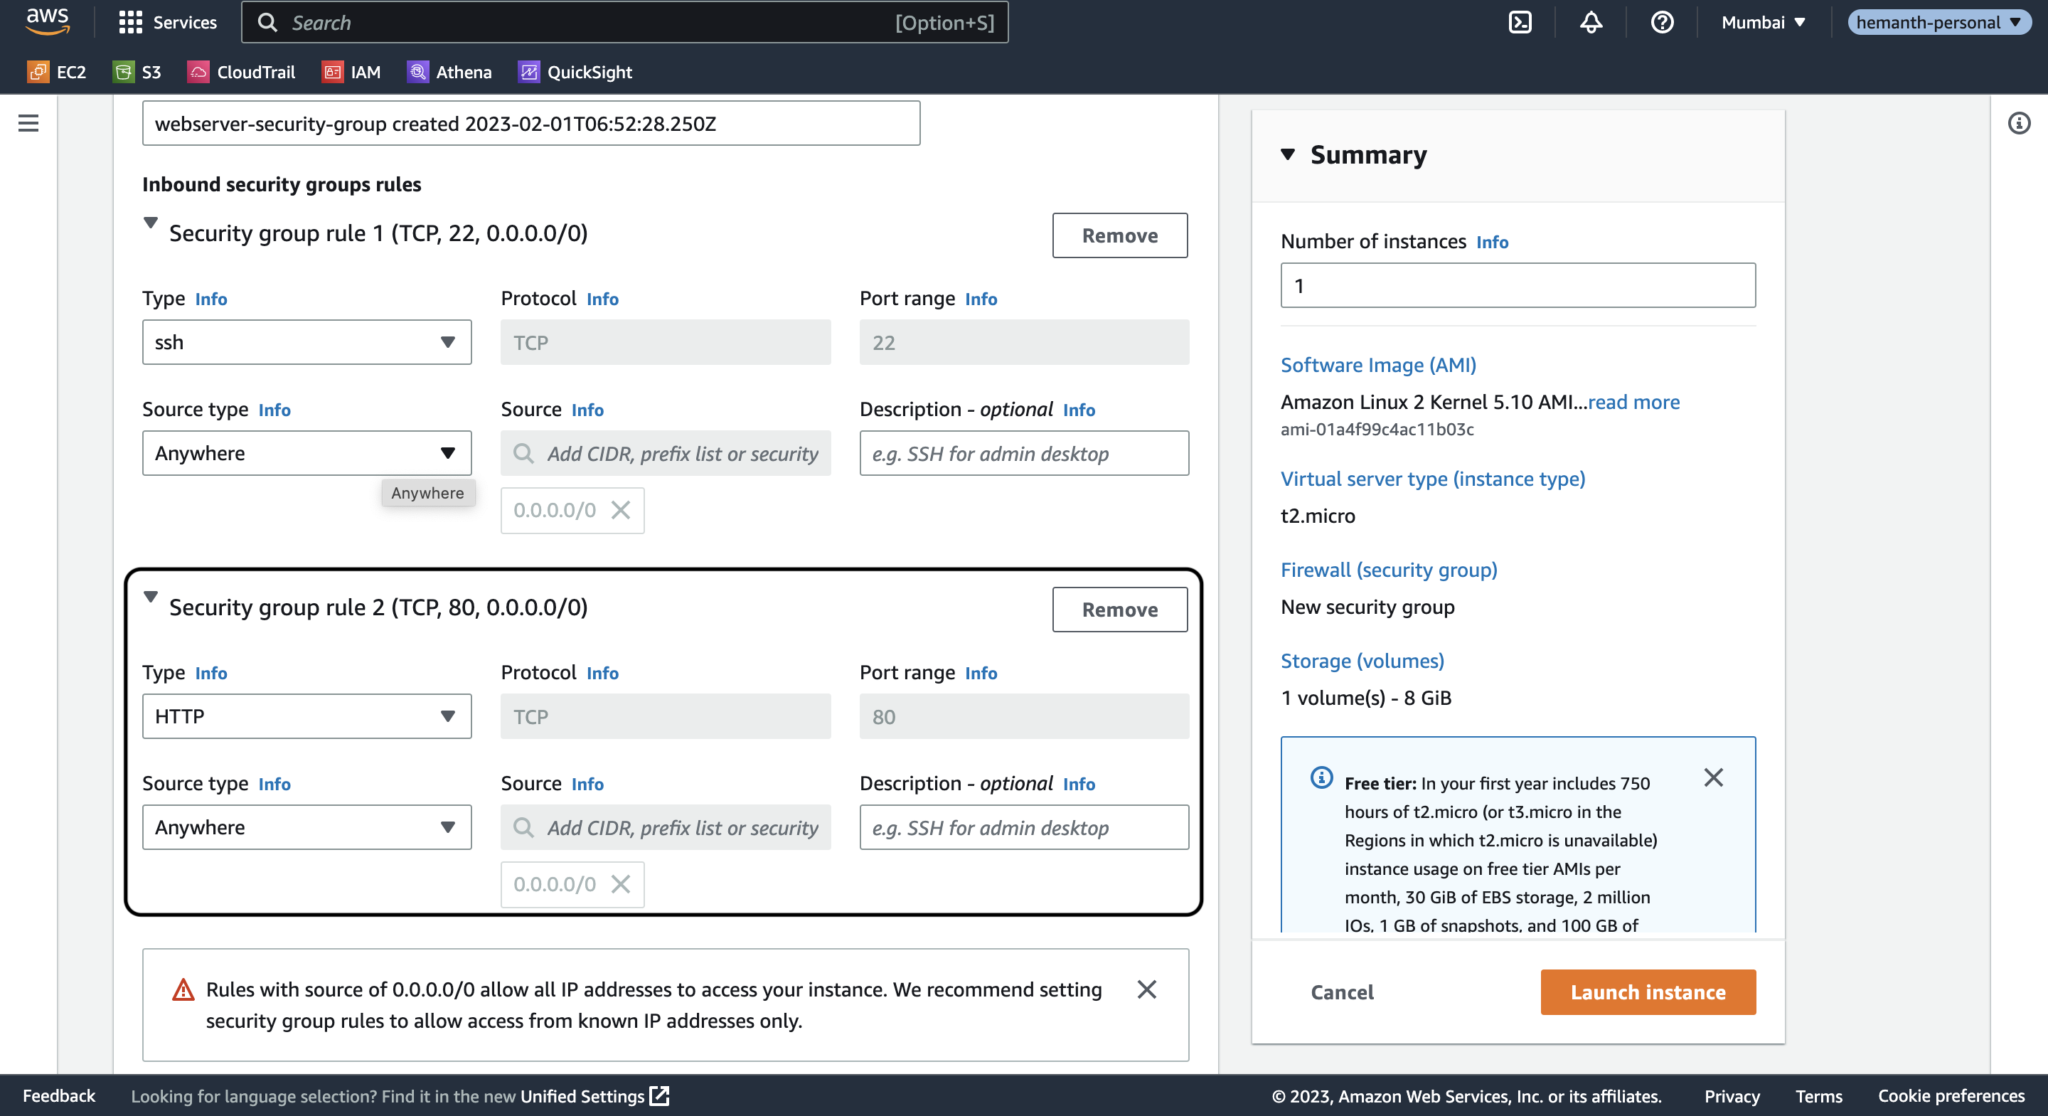Open EC2 from the favorites bar

pos(56,71)
